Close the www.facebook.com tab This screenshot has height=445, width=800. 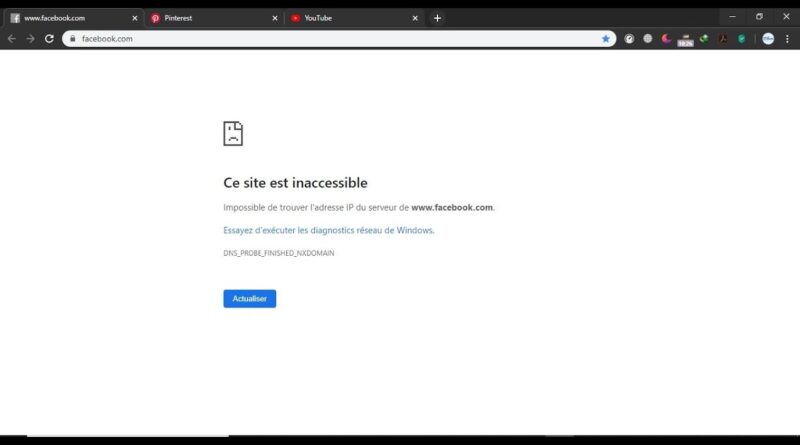click(x=135, y=18)
